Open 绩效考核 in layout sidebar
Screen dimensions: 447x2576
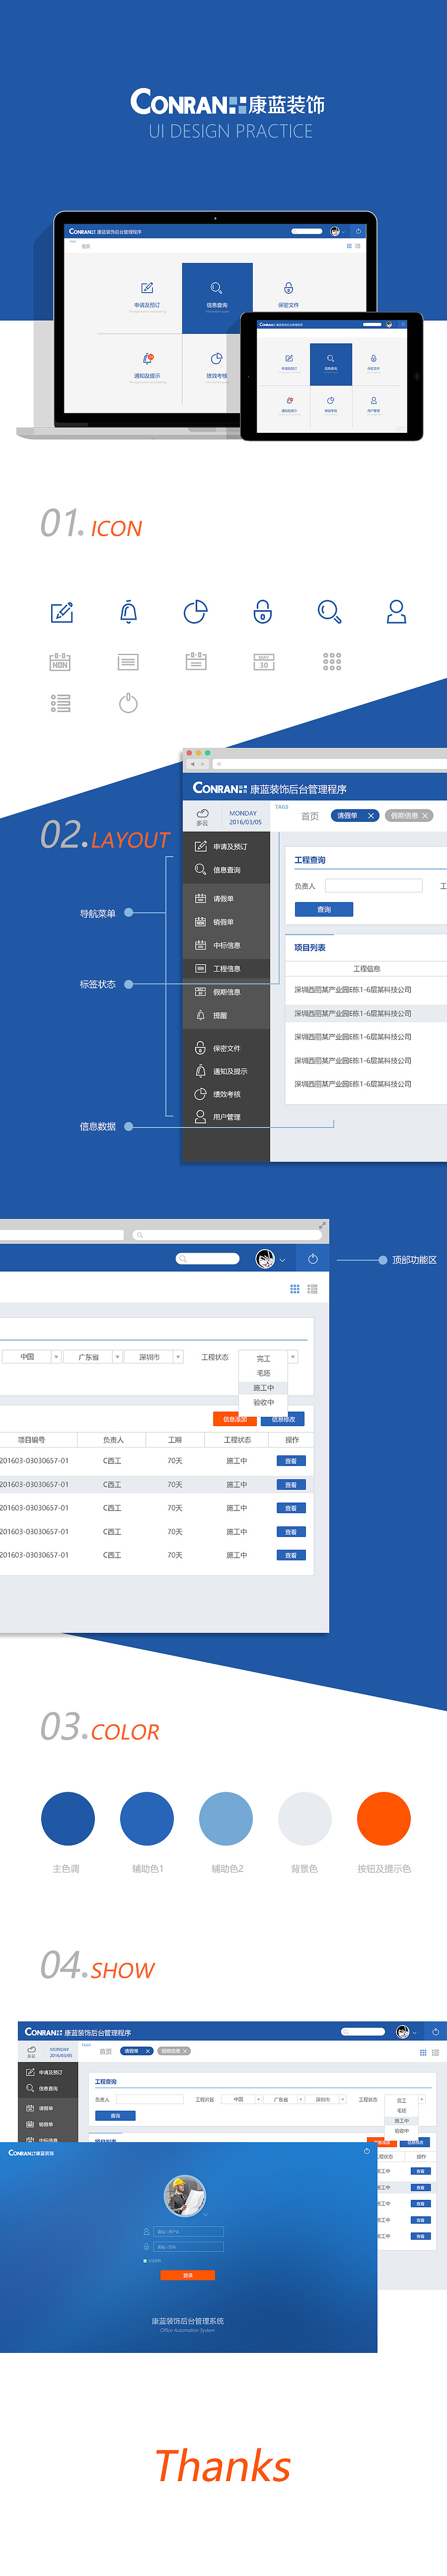(x=226, y=1094)
